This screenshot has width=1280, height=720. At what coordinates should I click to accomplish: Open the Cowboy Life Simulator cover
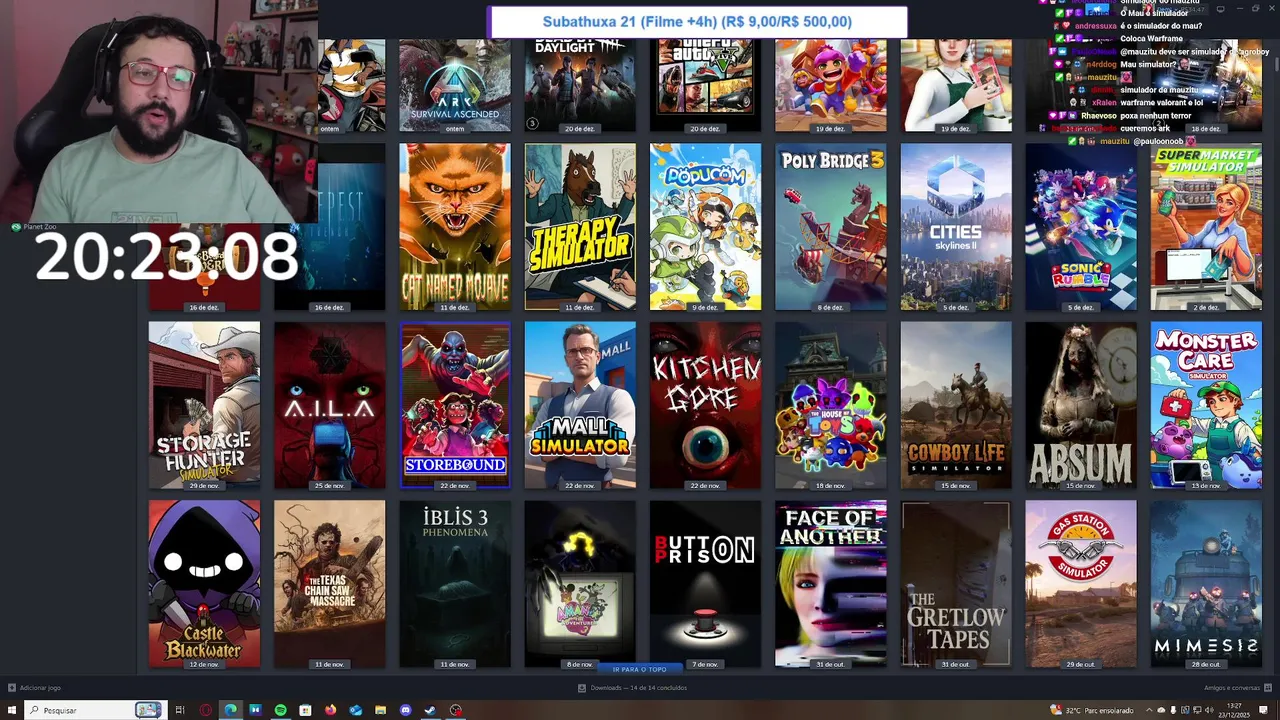(956, 405)
